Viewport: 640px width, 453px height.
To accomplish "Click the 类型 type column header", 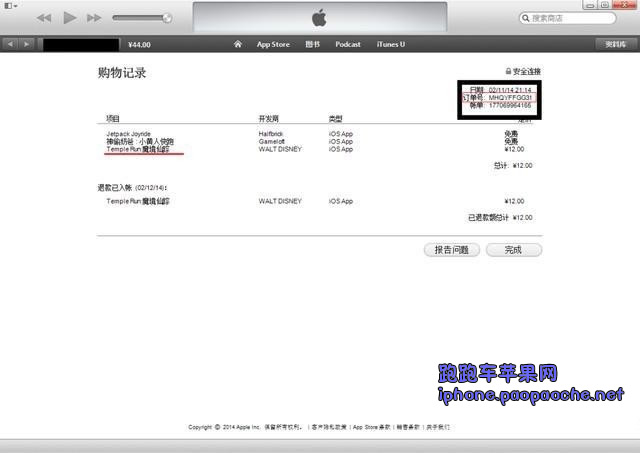I will point(336,119).
